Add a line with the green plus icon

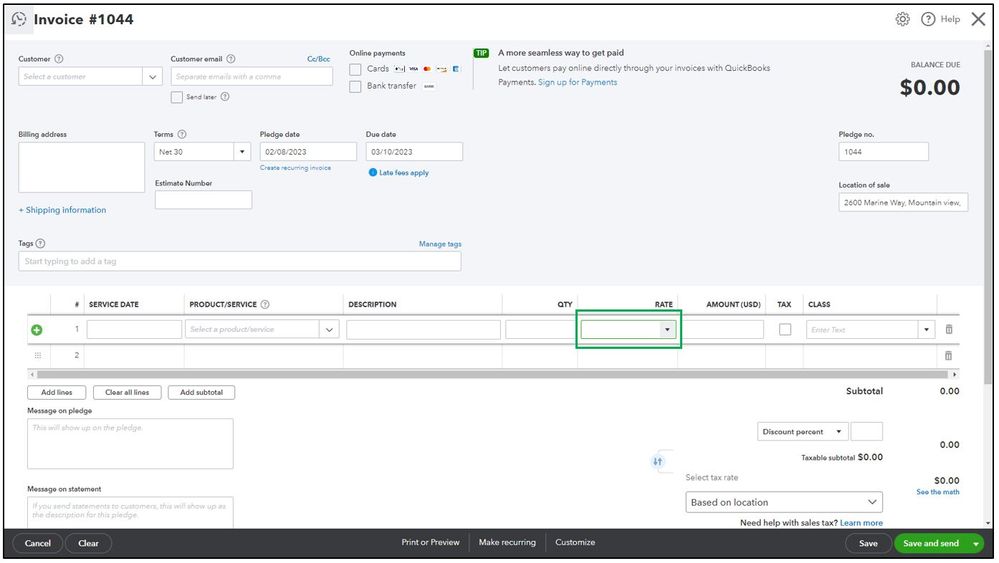coord(37,330)
